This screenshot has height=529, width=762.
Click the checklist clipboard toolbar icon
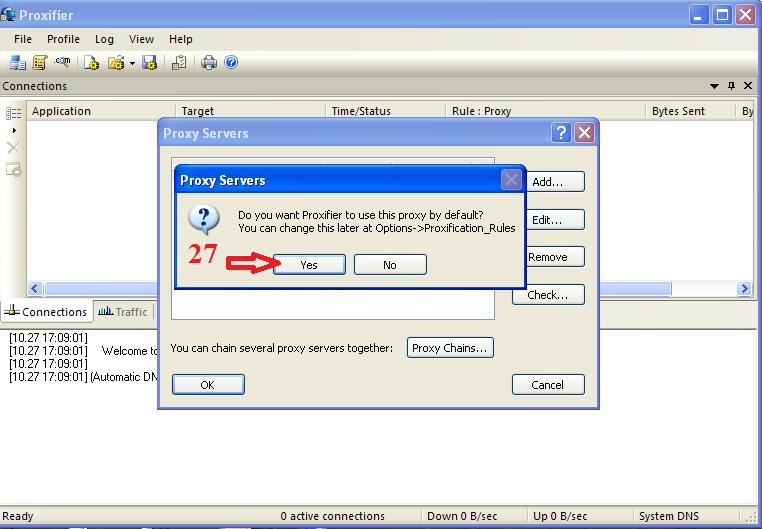pos(179,63)
